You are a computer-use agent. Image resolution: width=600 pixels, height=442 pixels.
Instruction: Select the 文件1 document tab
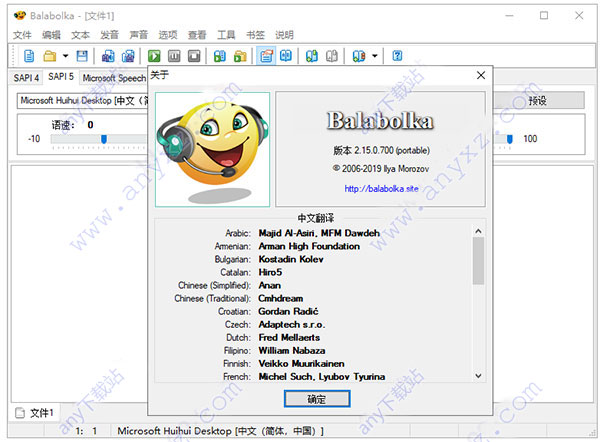[35, 413]
